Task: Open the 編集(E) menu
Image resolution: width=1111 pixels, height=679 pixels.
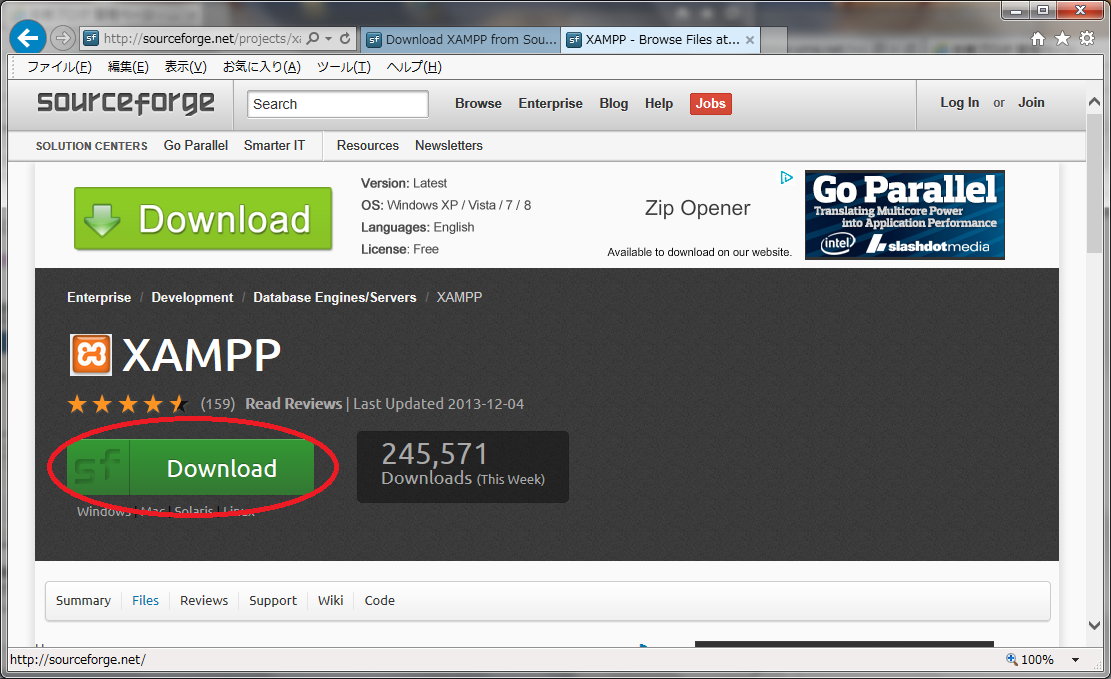Action: pyautogui.click(x=128, y=67)
